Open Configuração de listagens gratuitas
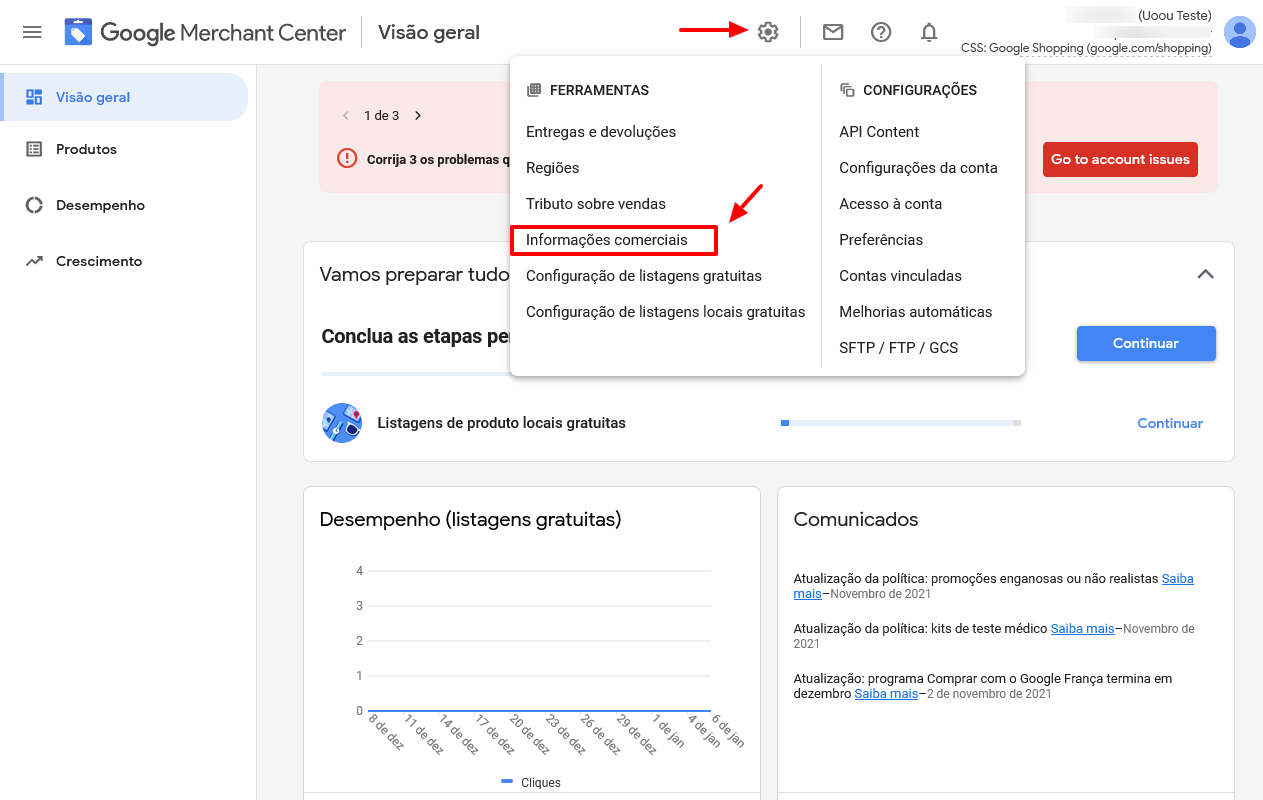1263x800 pixels. [644, 276]
